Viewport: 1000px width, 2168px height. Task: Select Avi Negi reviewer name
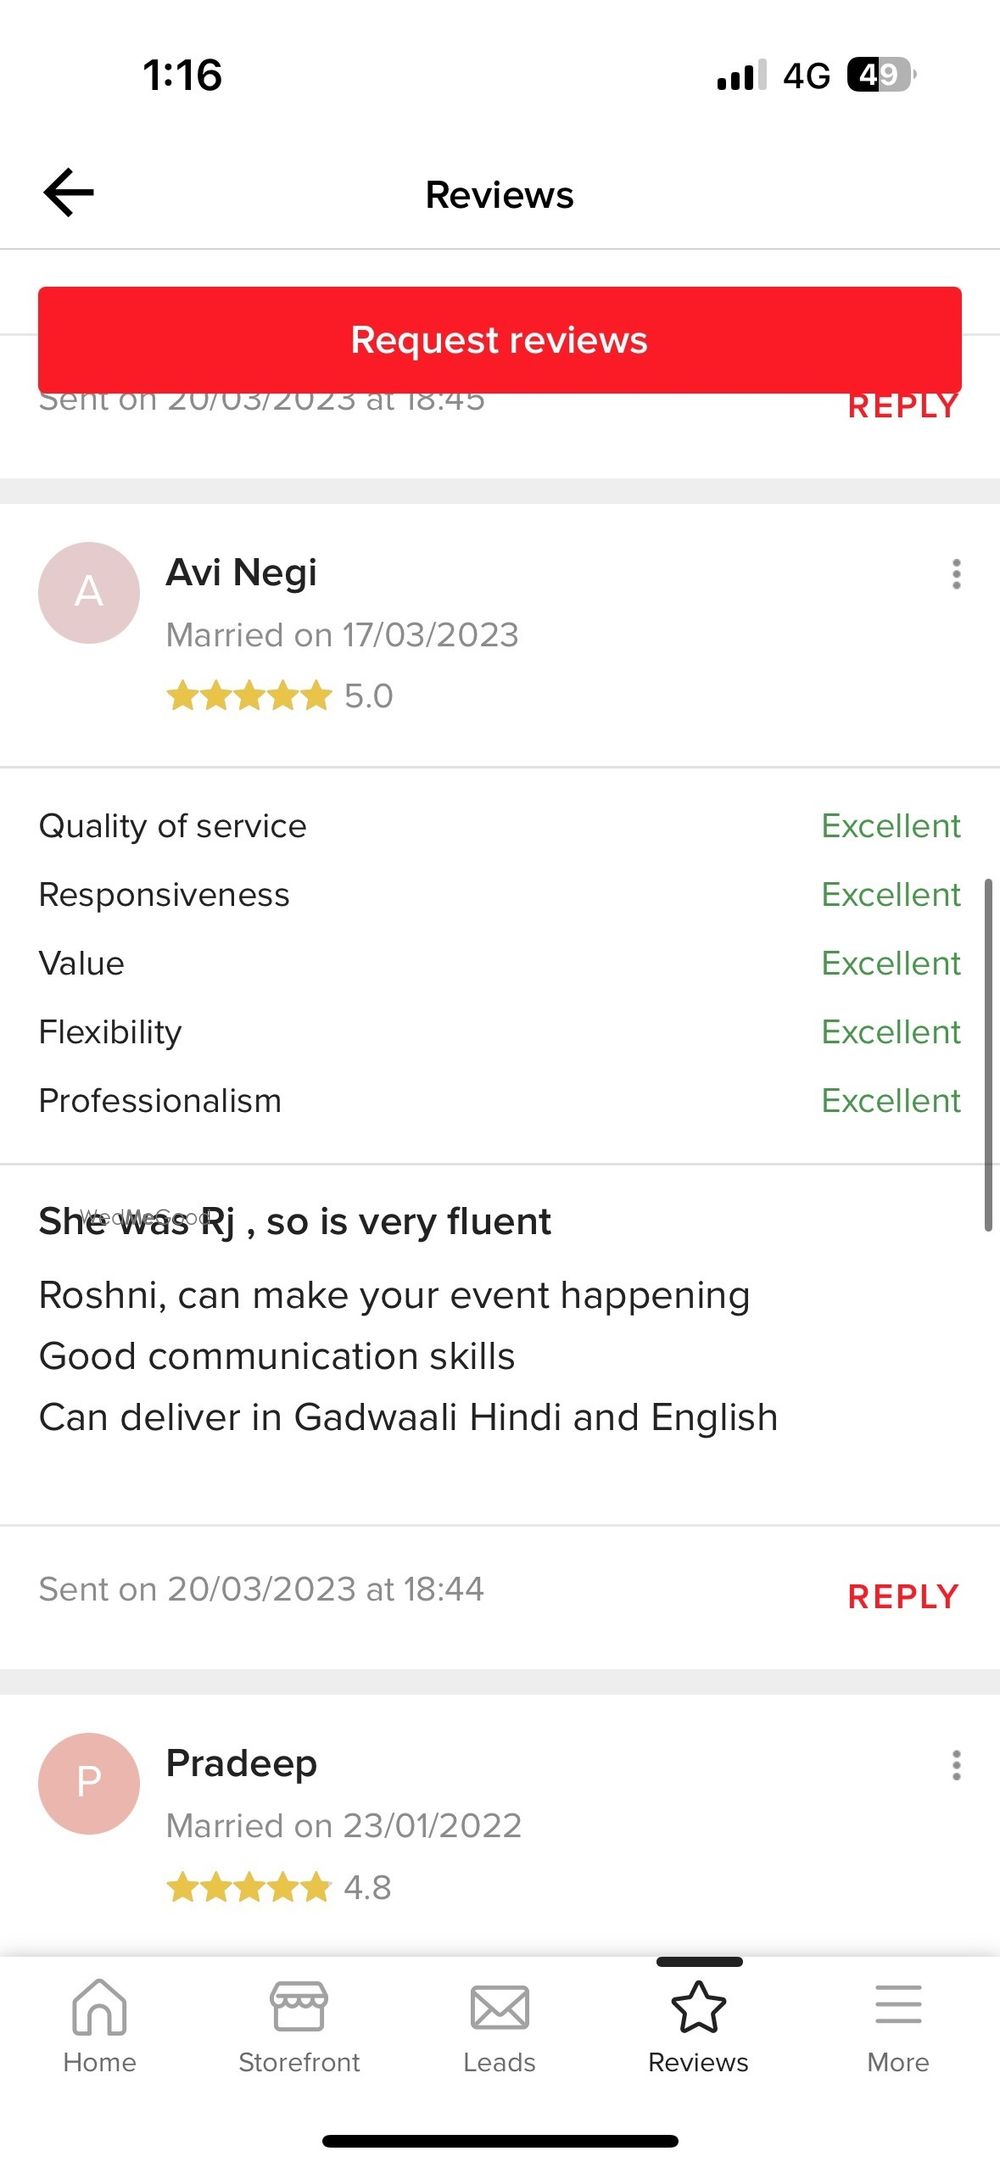[241, 573]
